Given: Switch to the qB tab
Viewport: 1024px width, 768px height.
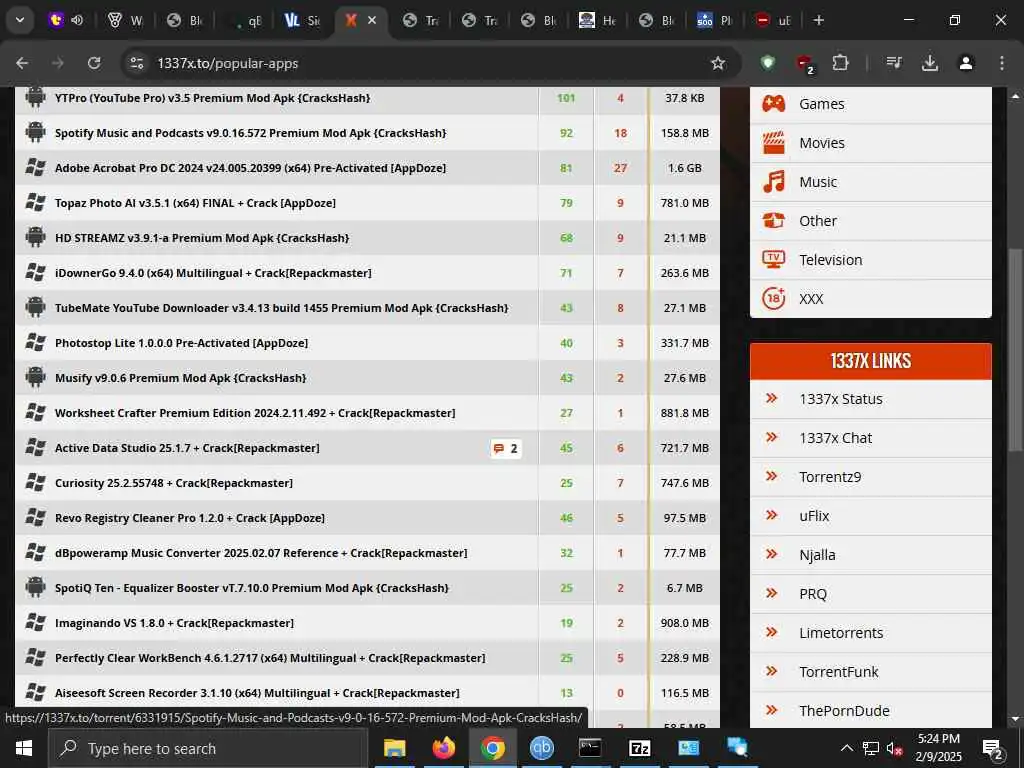Looking at the screenshot, I should pyautogui.click(x=248, y=20).
